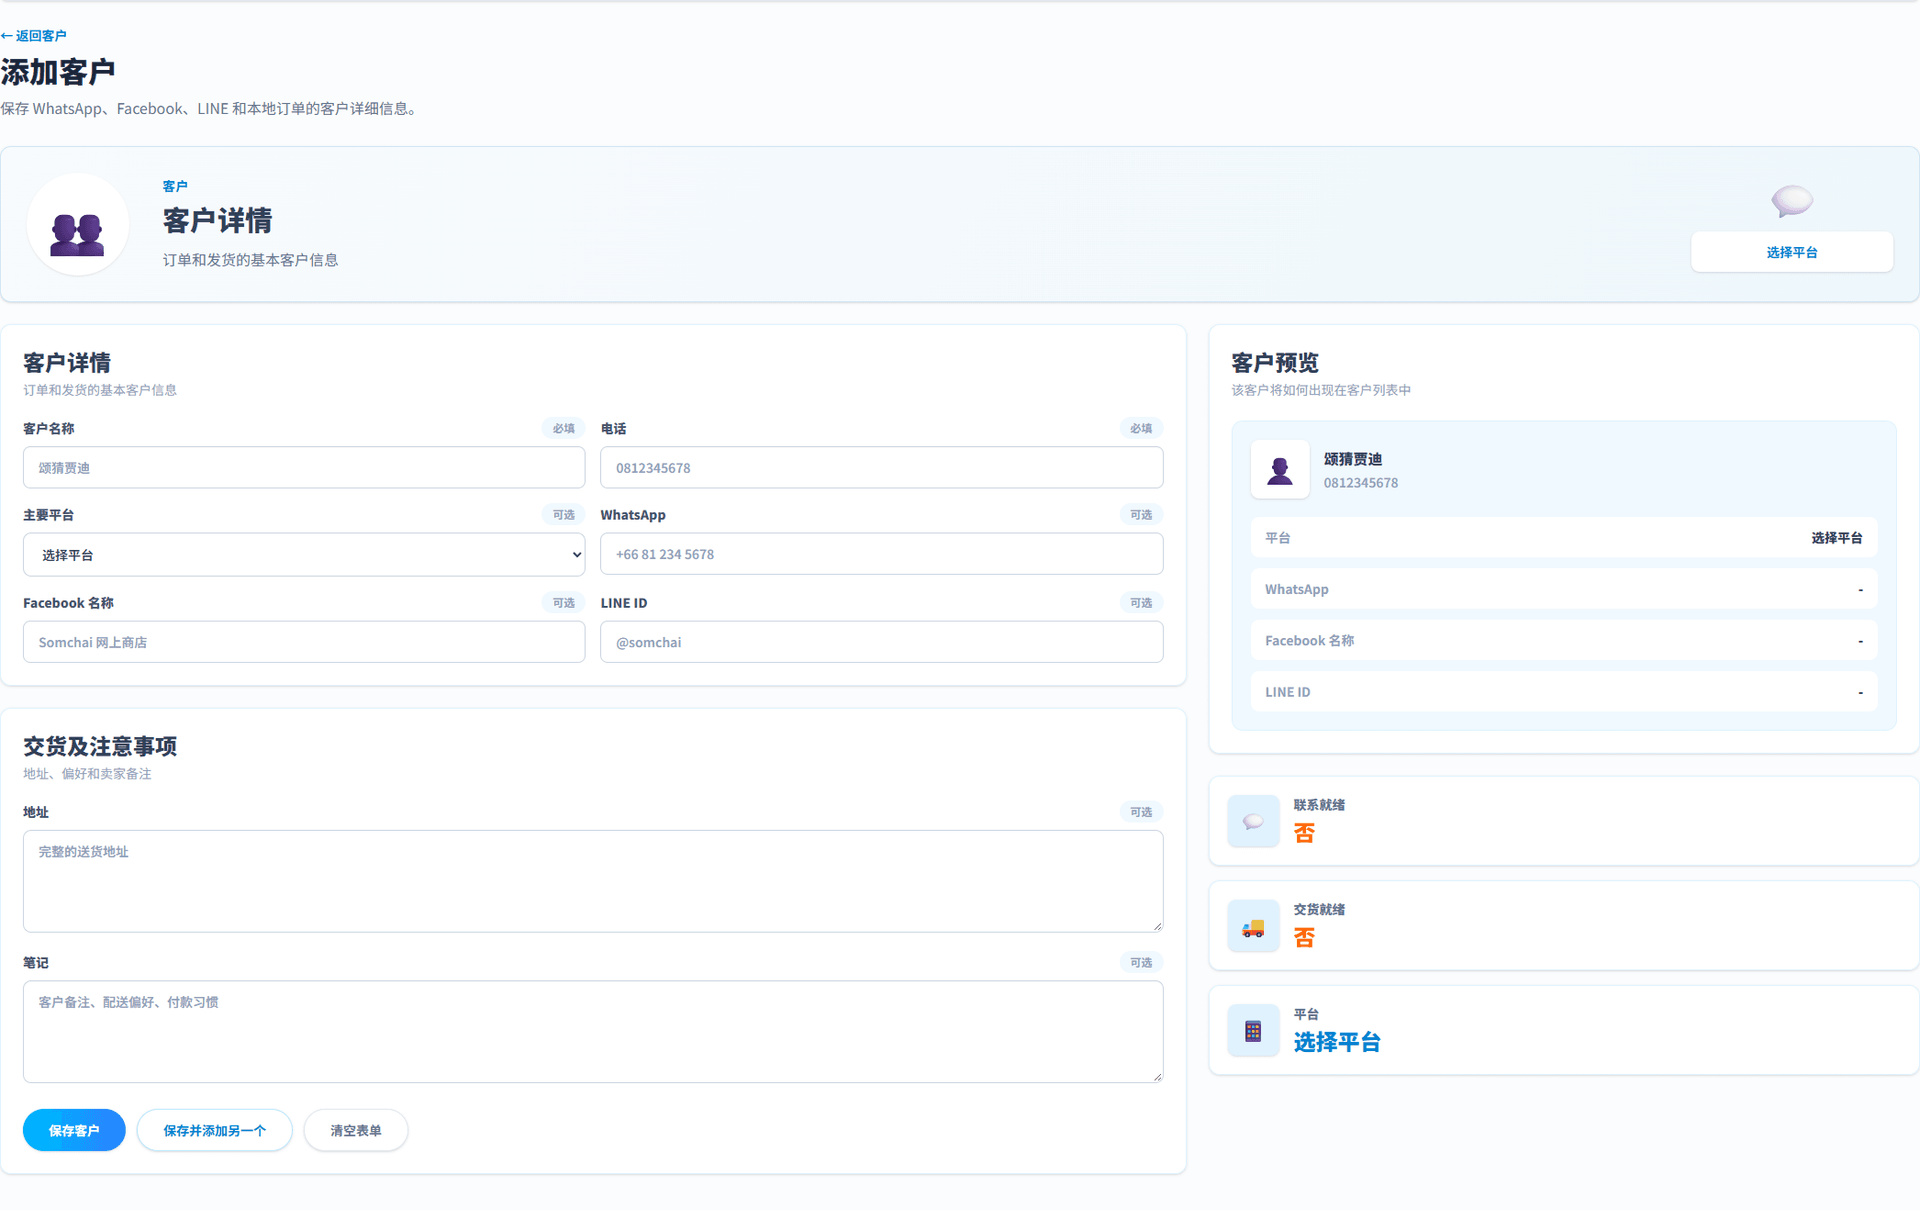Click the 交货就绪 delivery truck icon
The image size is (1920, 1210).
1253,926
